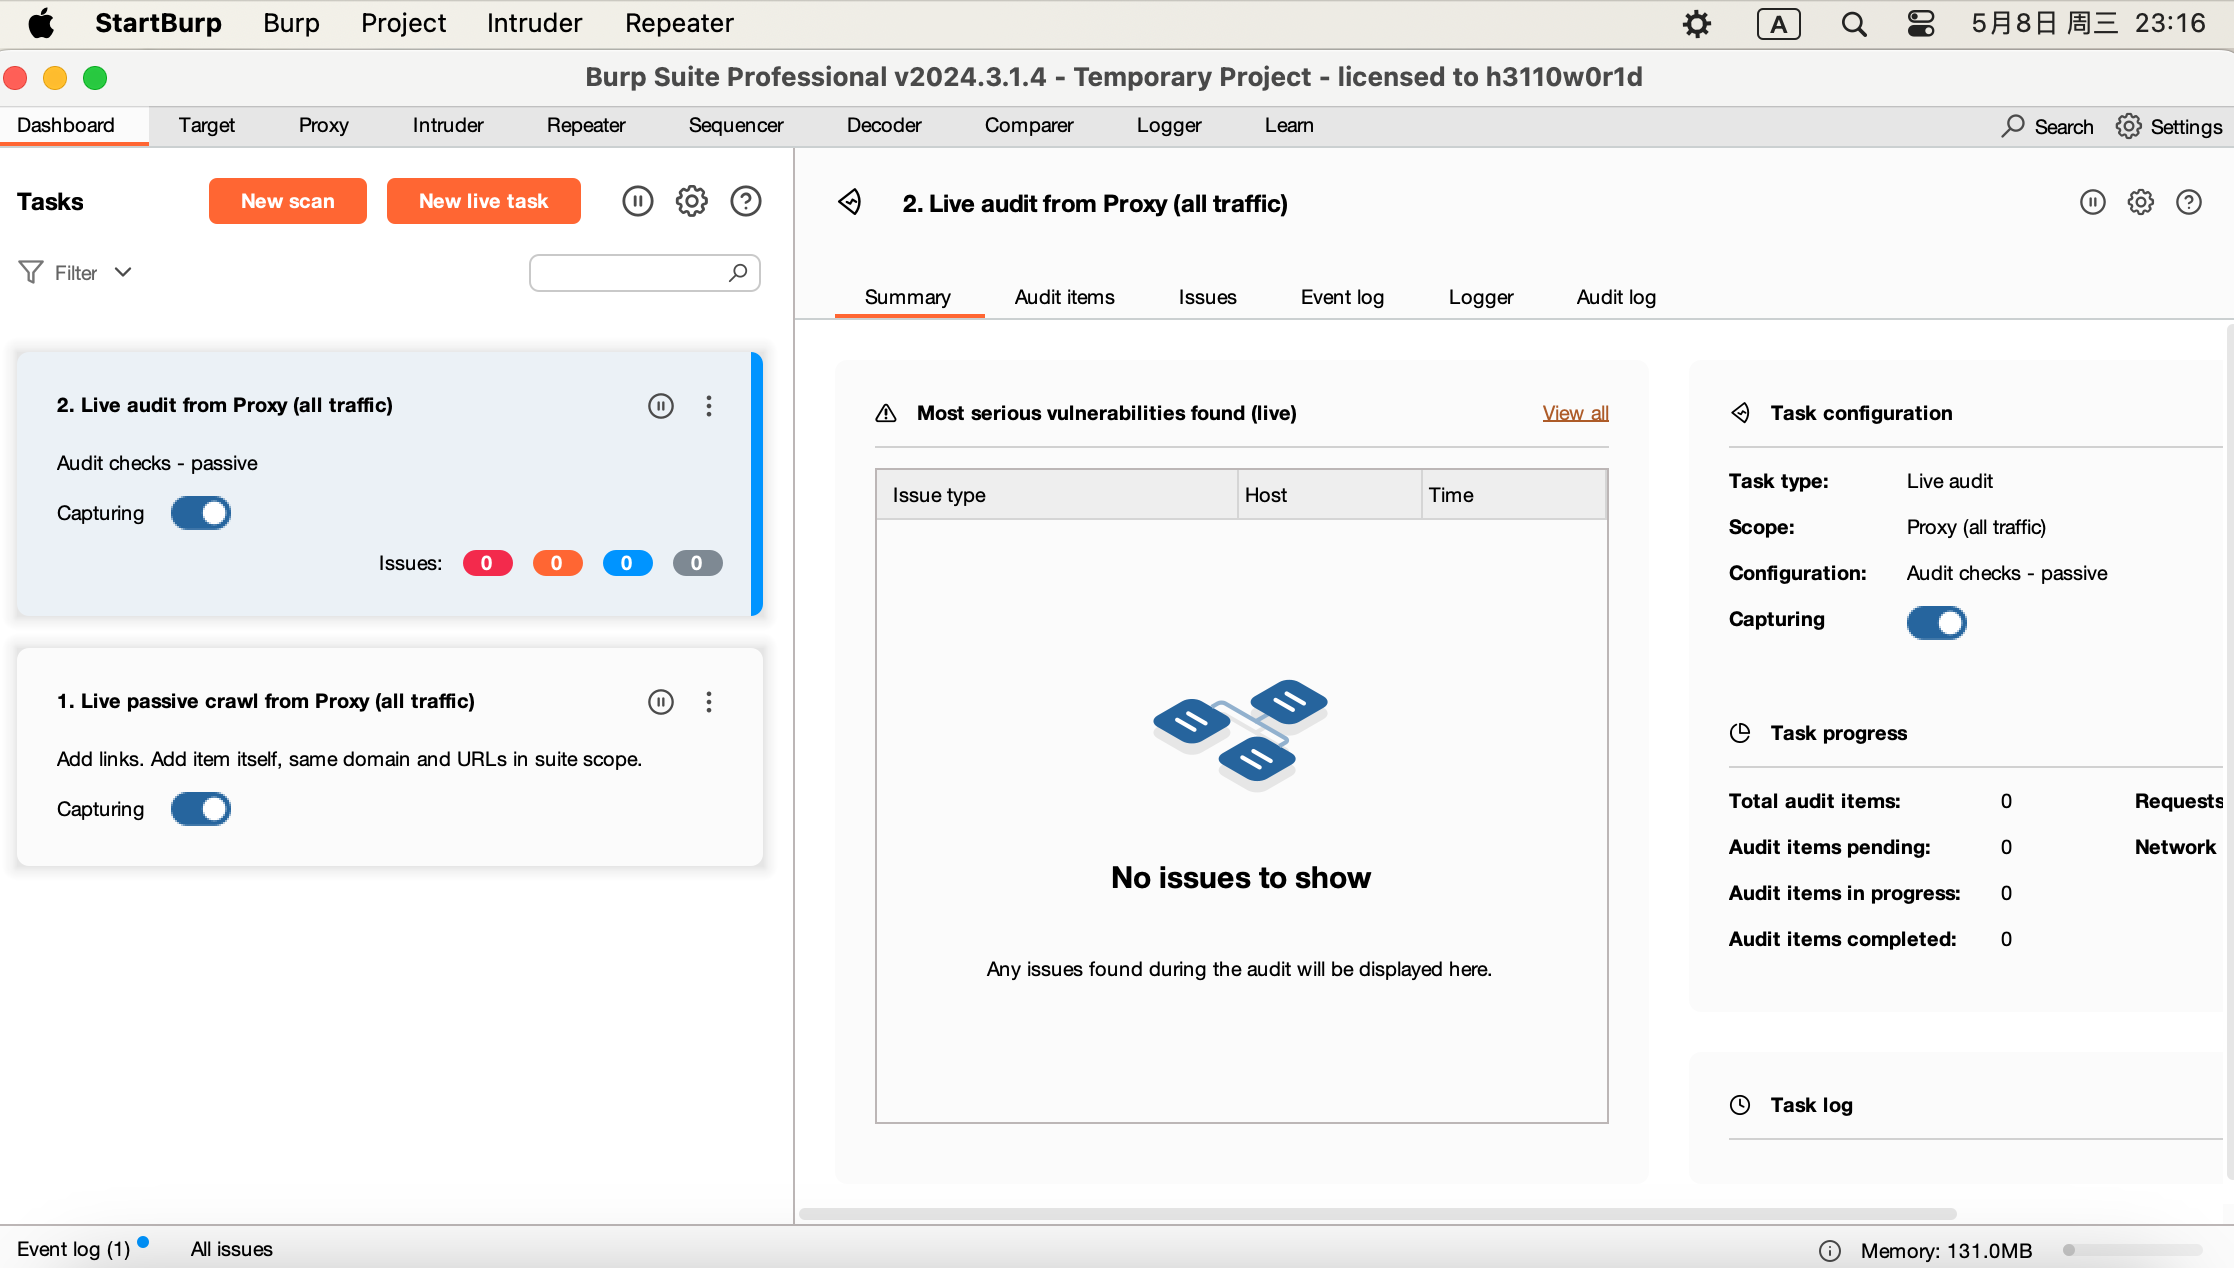
Task: Pause task from details panel header icon
Action: point(2092,203)
